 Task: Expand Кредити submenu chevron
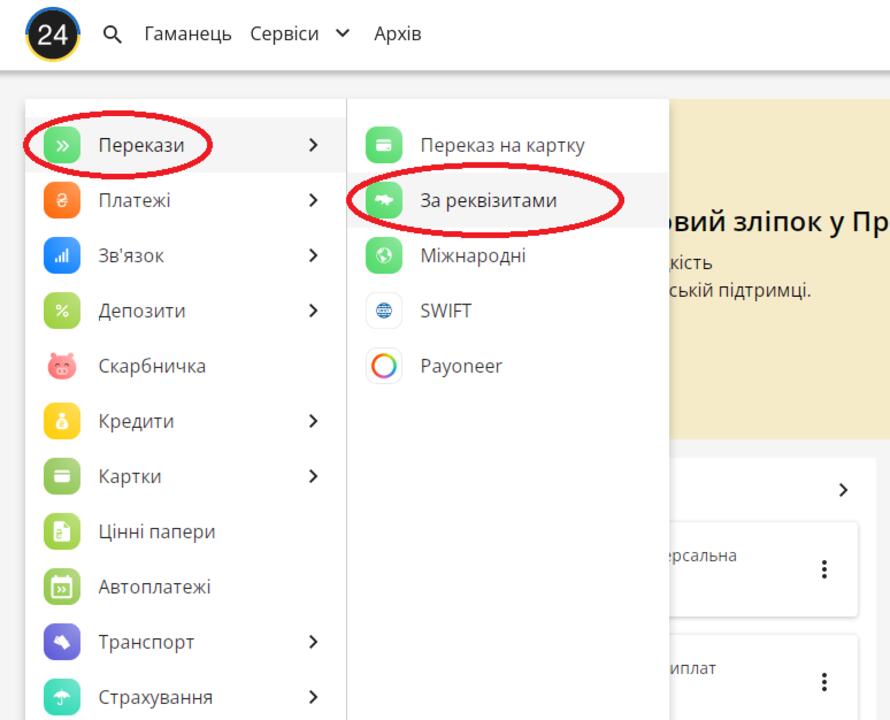[313, 421]
